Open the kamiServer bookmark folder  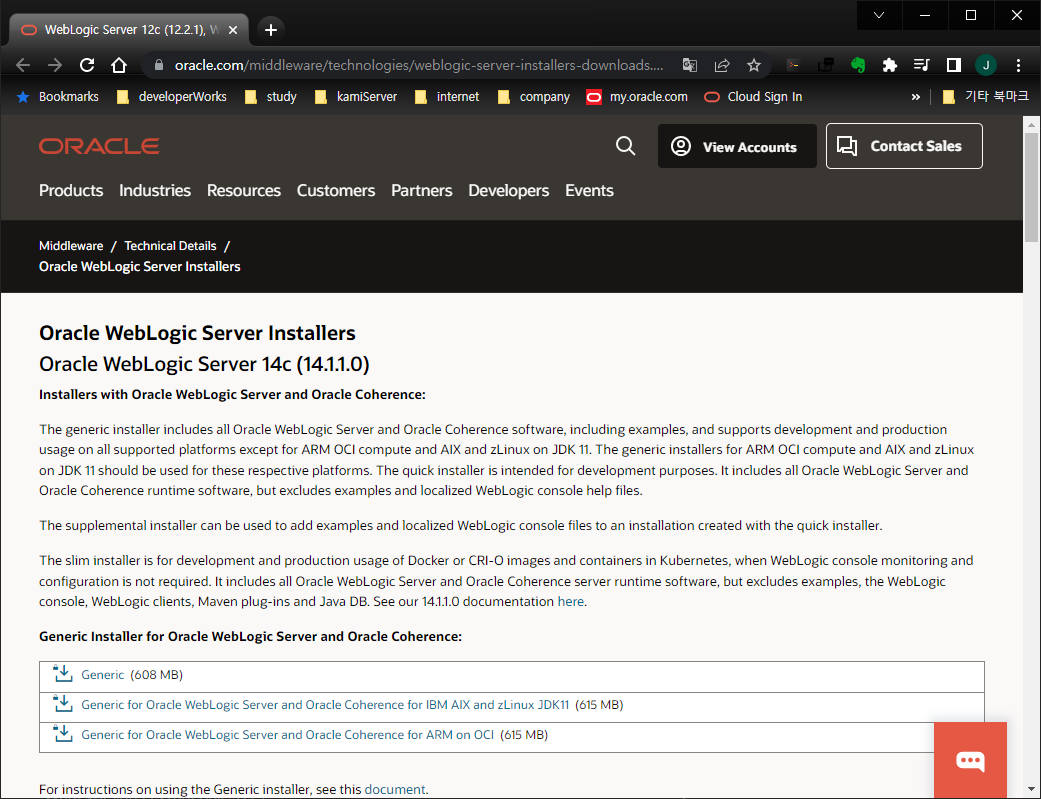356,97
